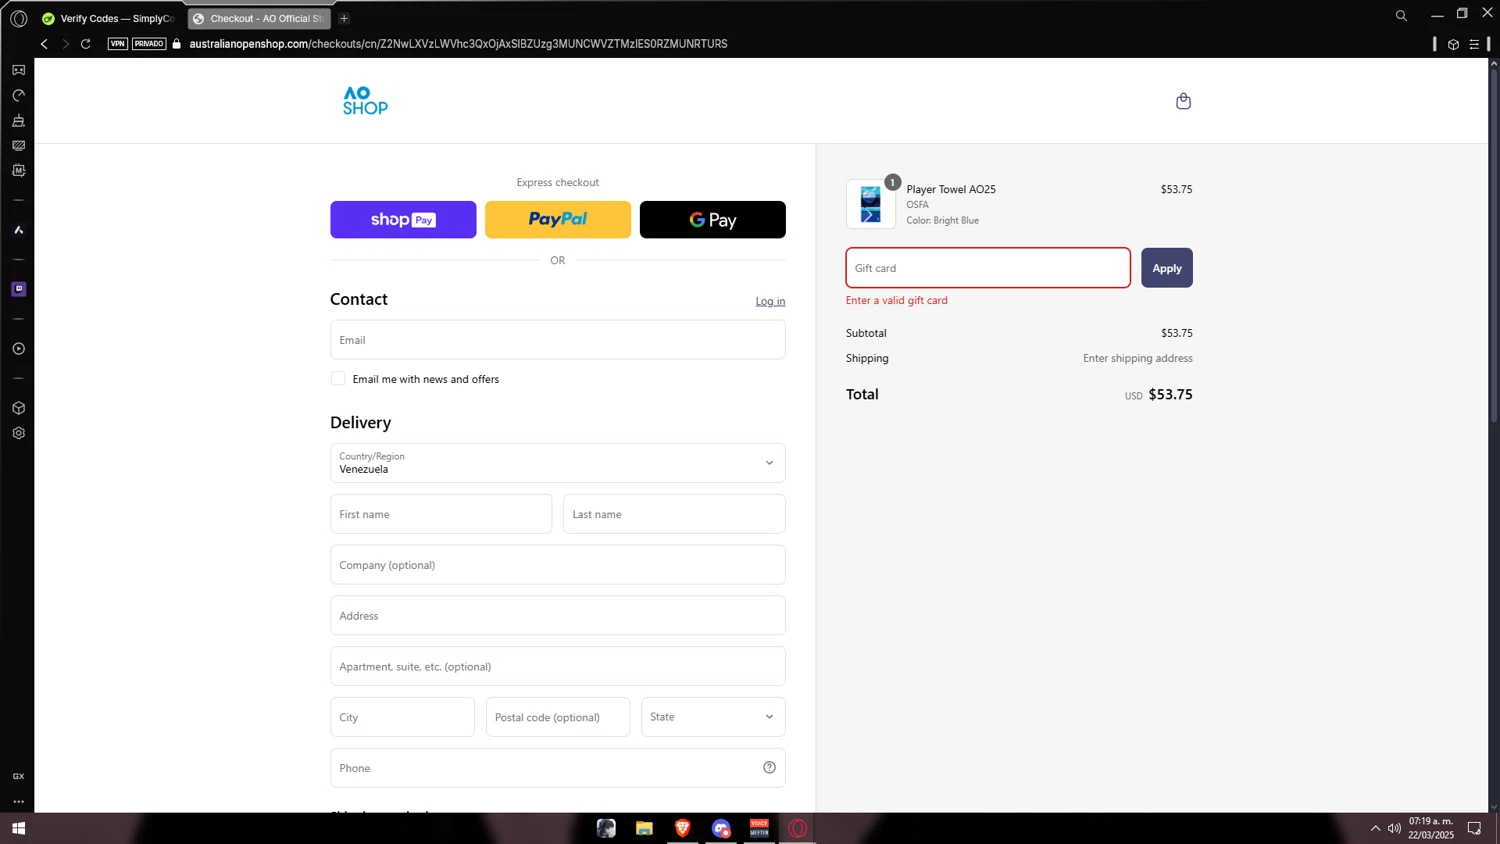
Task: Open the settings gear in sidebar
Action: (x=18, y=433)
